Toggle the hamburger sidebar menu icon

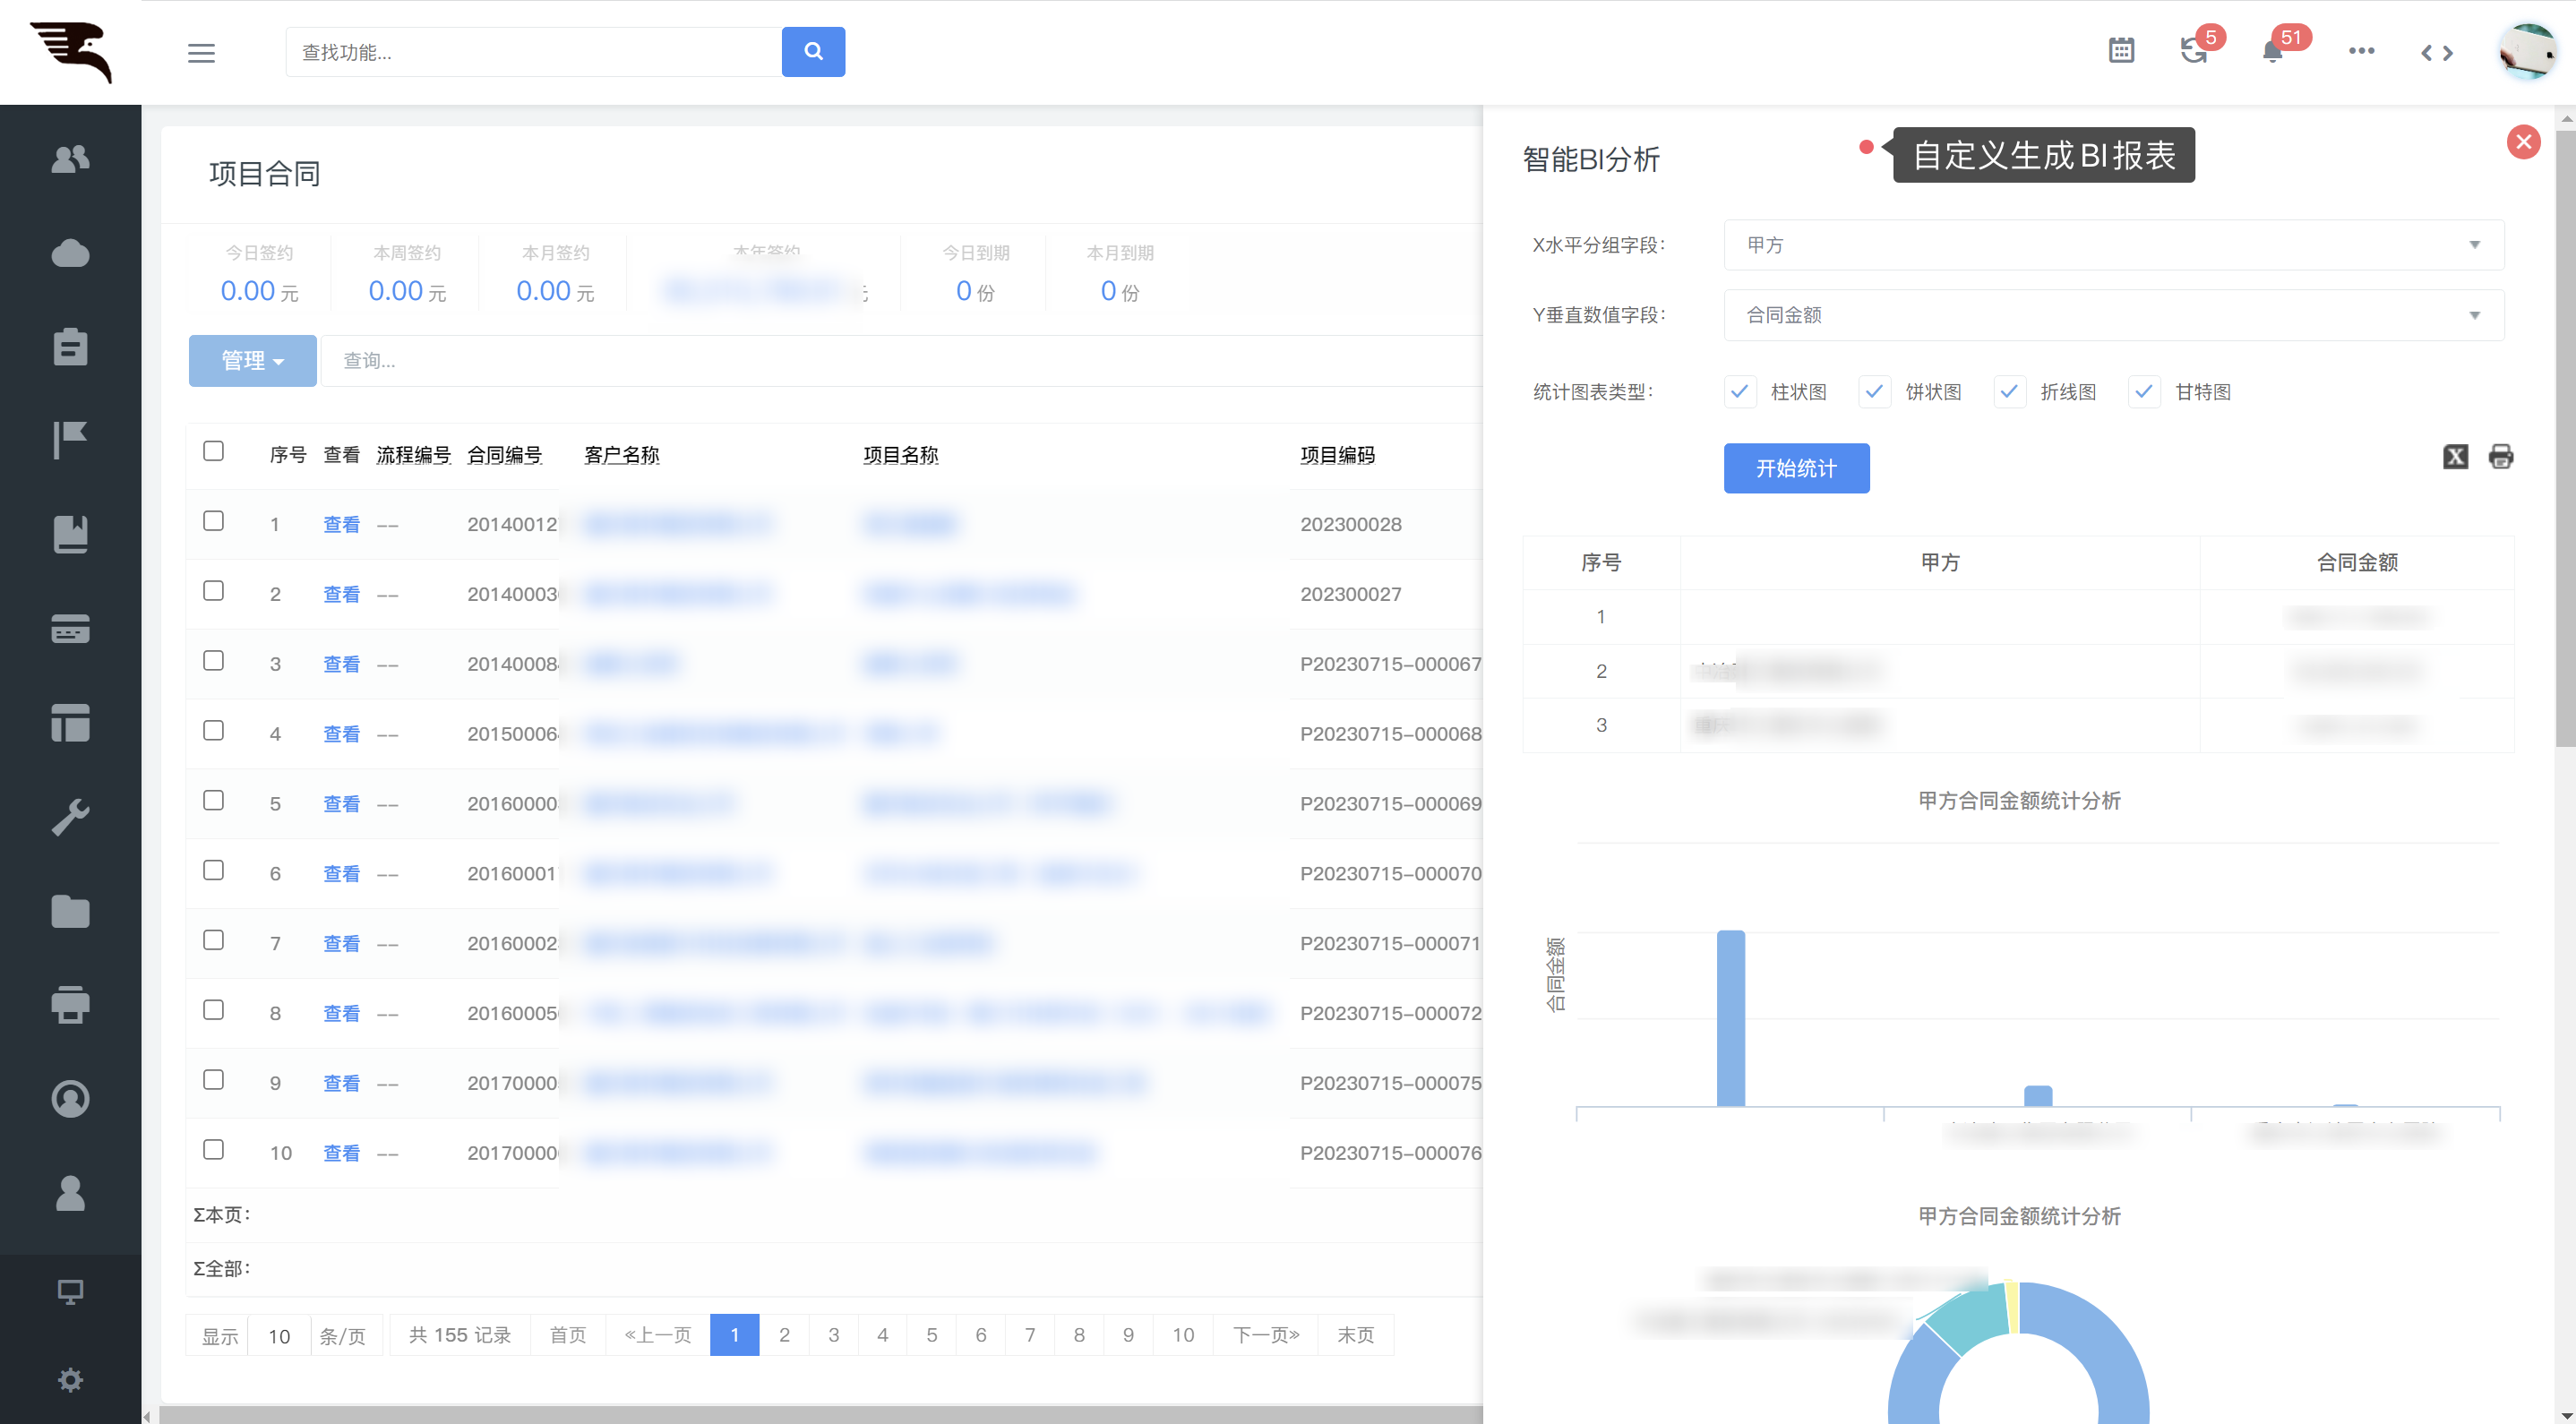201,53
